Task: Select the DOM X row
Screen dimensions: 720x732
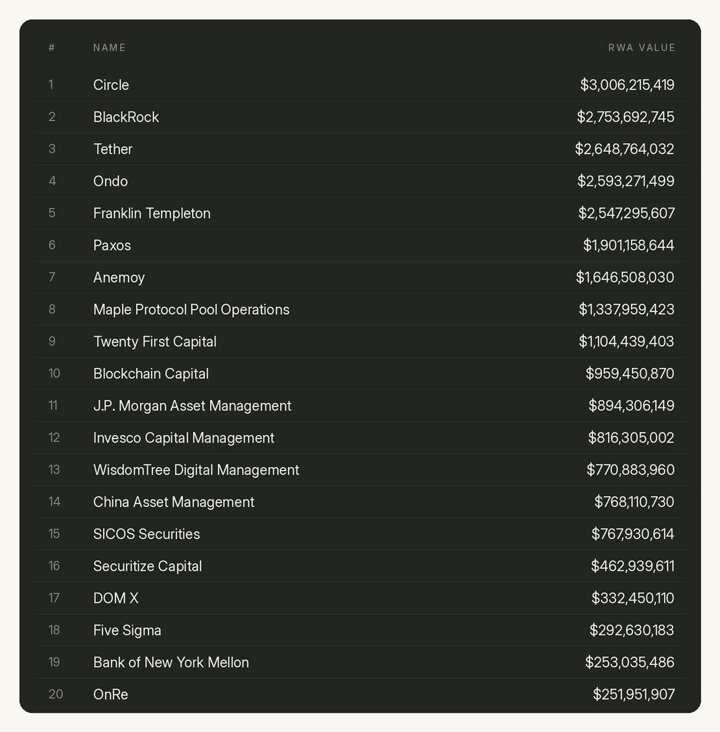Action: [x=360, y=598]
